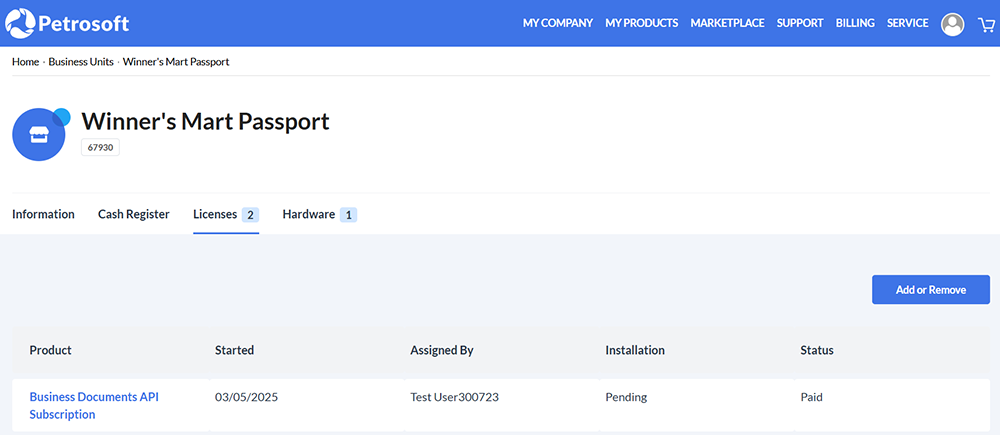Click the Assigned By column header
The image size is (1000, 435).
point(442,350)
